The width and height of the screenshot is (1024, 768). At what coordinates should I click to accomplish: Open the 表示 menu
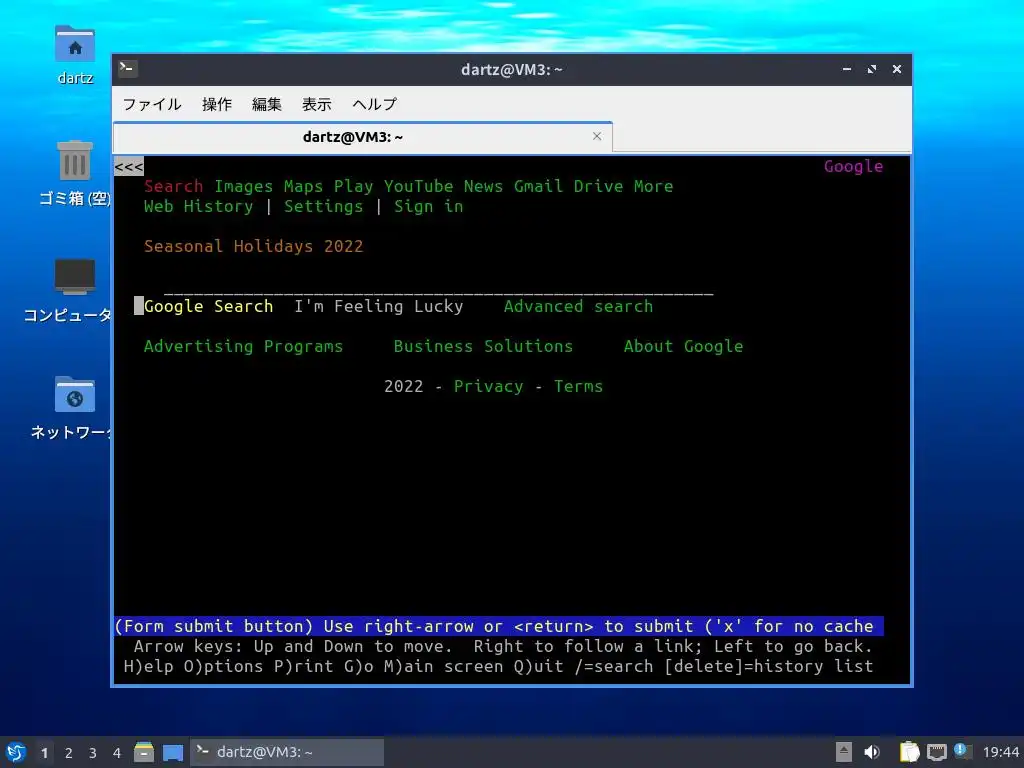coord(317,104)
